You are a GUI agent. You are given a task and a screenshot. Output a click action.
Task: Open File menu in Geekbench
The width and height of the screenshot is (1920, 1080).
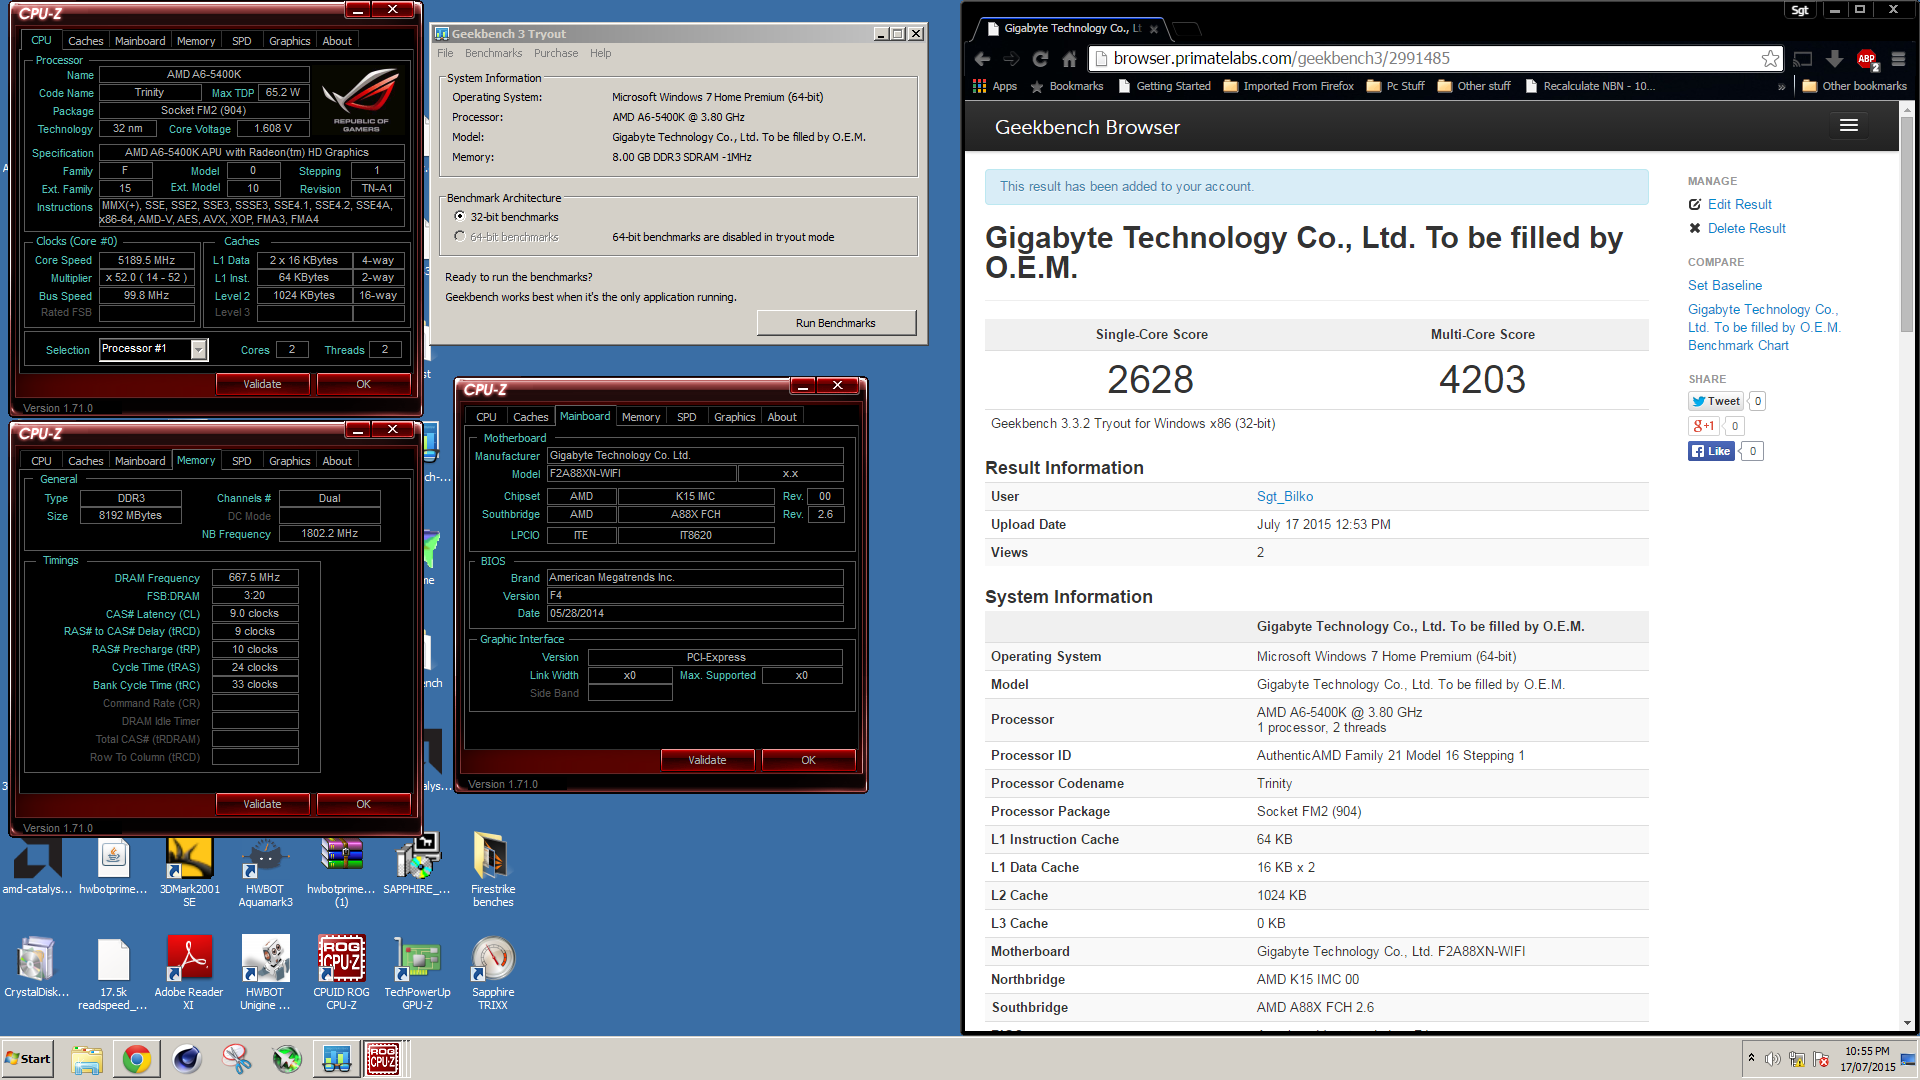[445, 53]
